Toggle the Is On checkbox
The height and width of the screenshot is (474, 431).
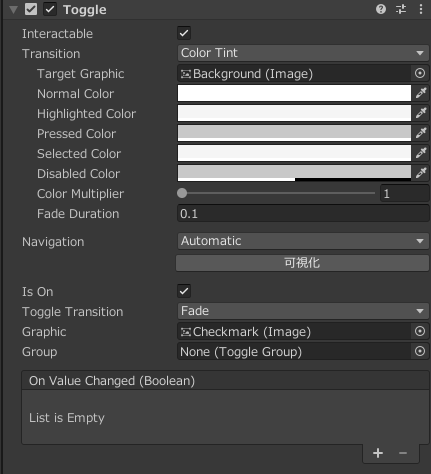[x=184, y=291]
